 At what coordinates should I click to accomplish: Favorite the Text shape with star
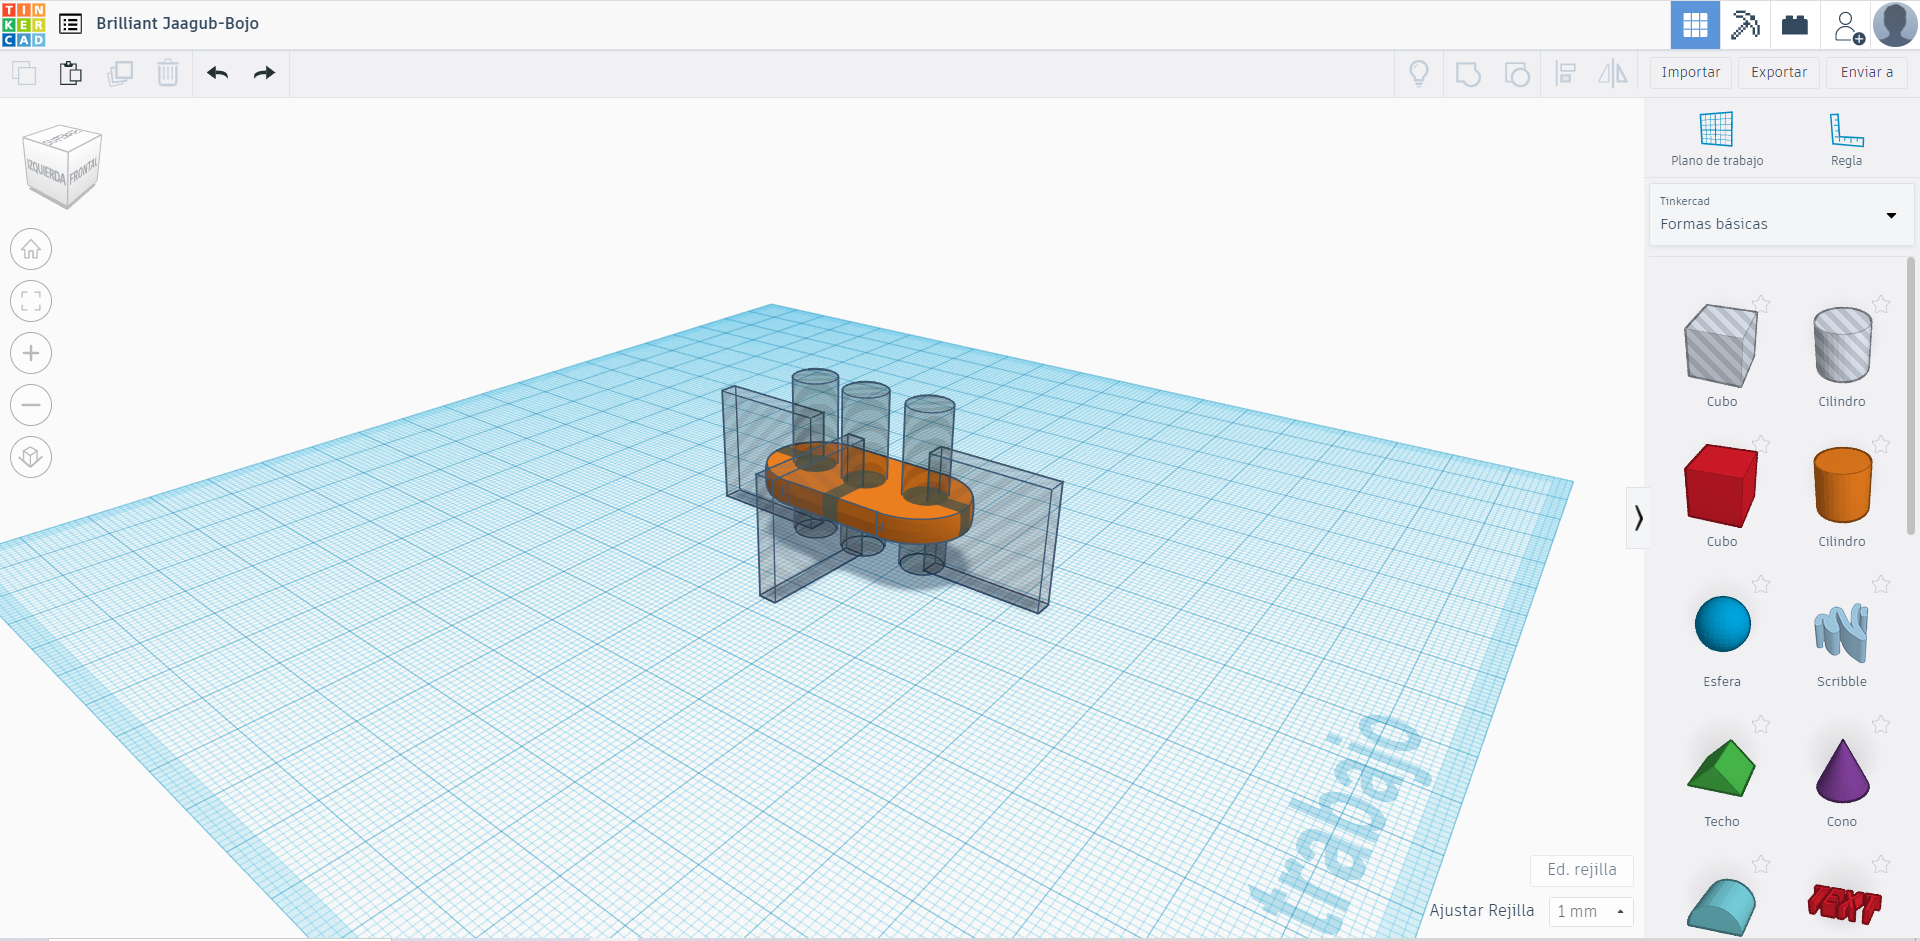pos(1881,864)
